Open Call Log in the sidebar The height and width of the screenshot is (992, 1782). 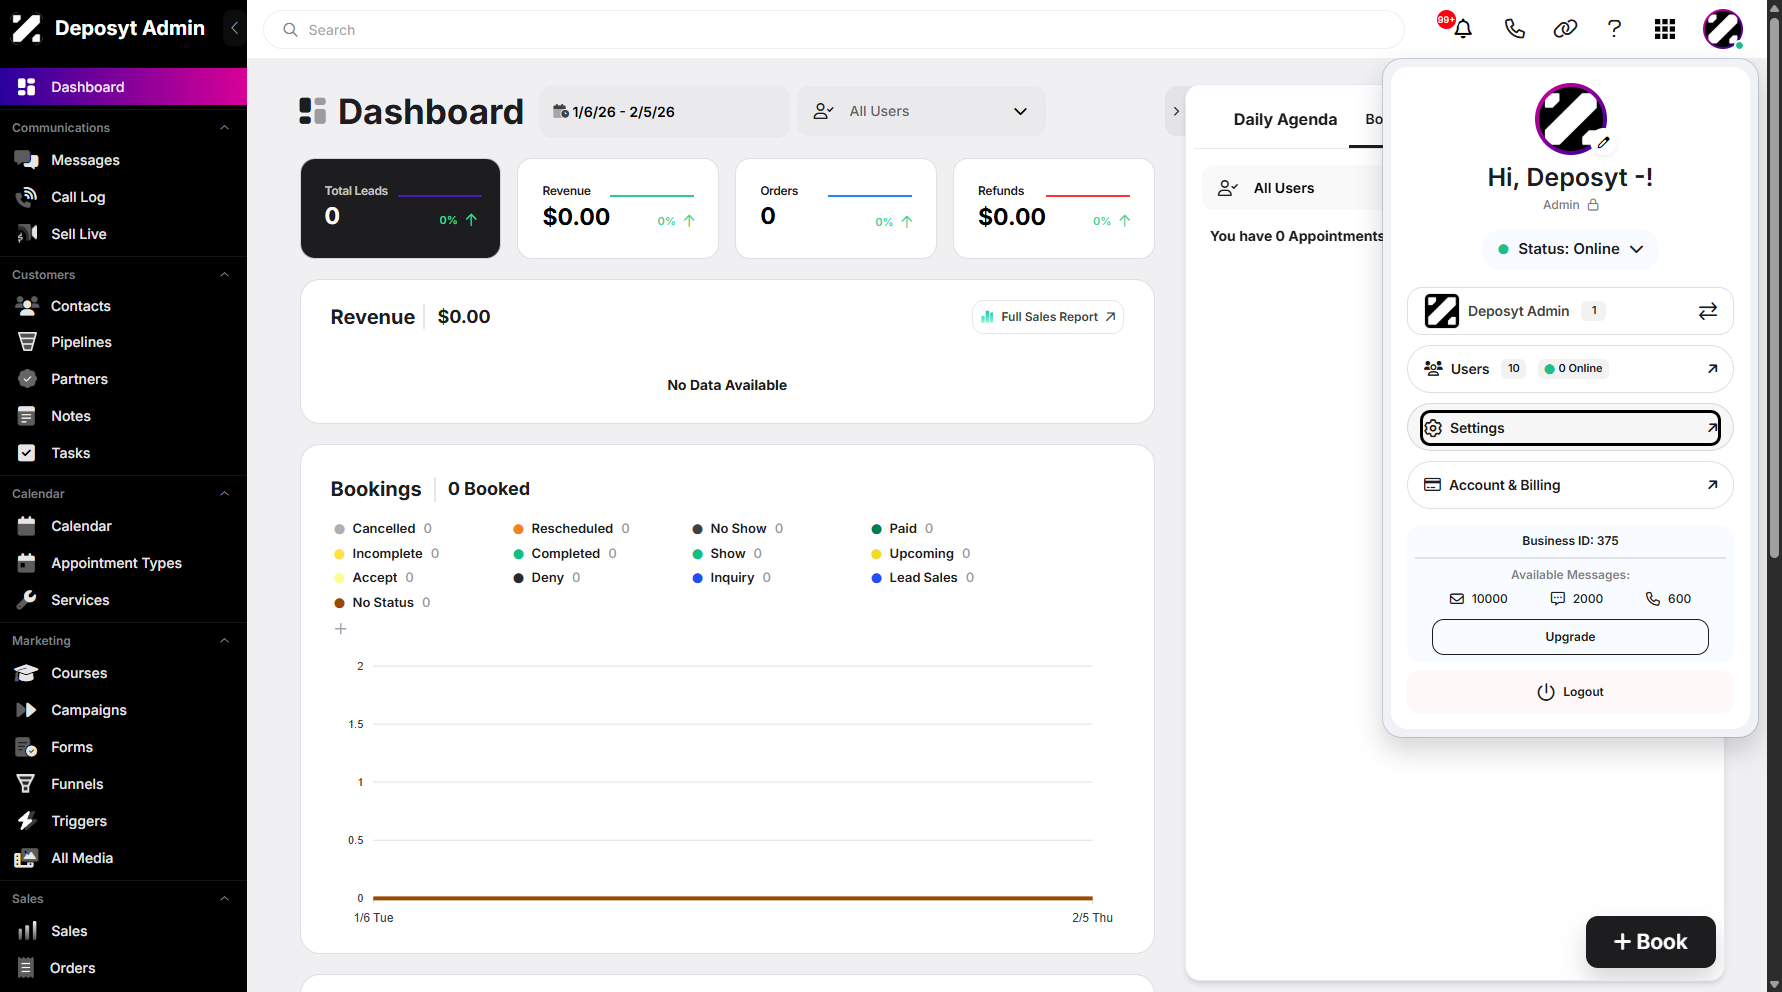(x=123, y=197)
